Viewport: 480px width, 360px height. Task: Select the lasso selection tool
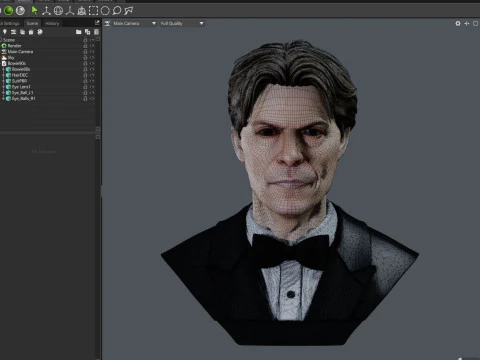coord(117,11)
